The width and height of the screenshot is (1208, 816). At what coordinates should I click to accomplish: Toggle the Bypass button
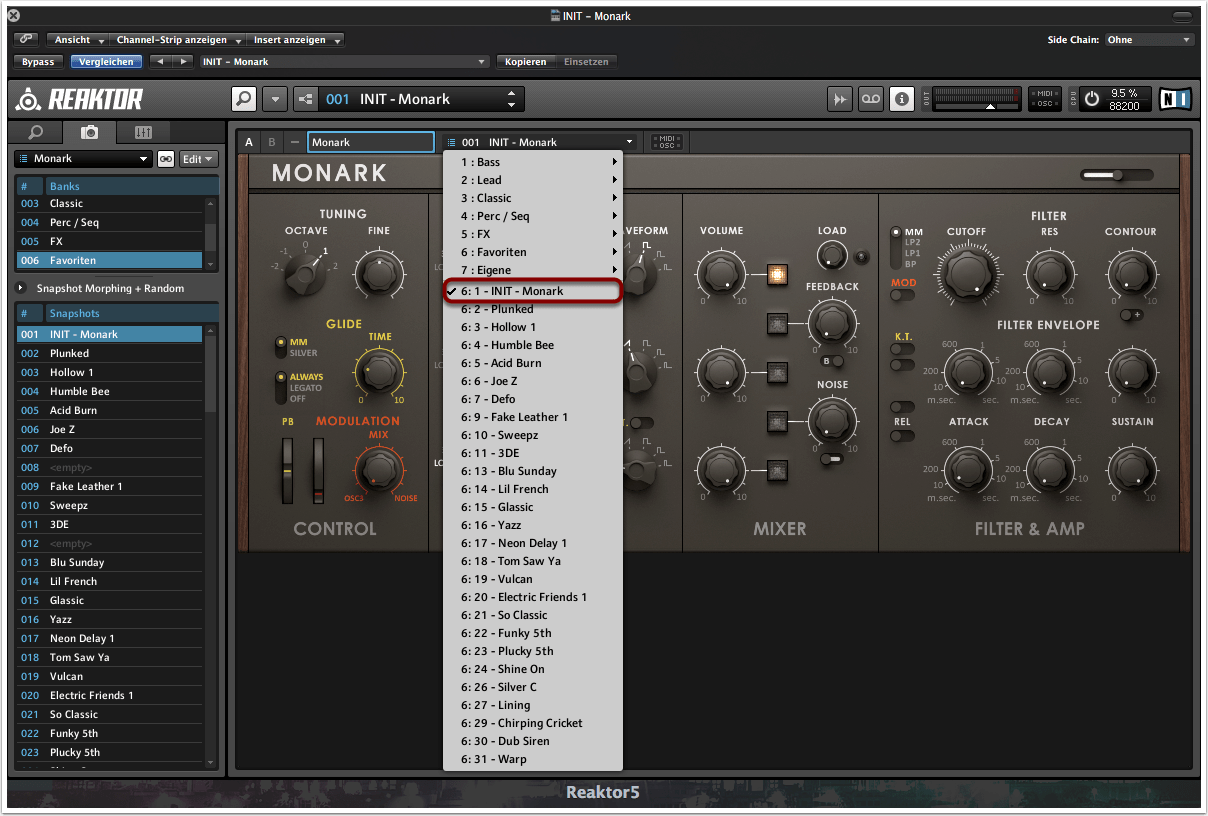(x=38, y=62)
